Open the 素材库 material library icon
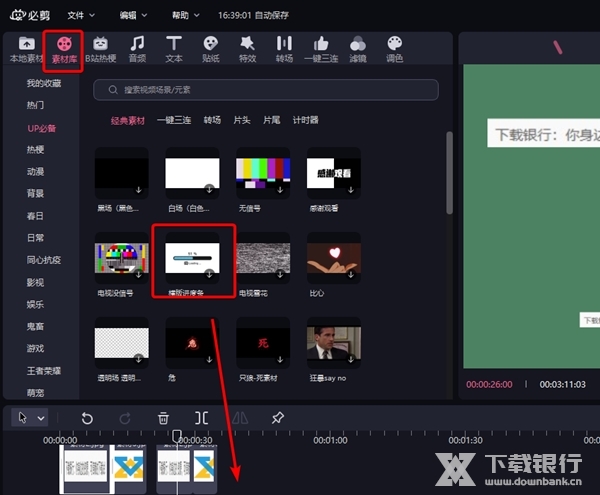 pyautogui.click(x=64, y=50)
